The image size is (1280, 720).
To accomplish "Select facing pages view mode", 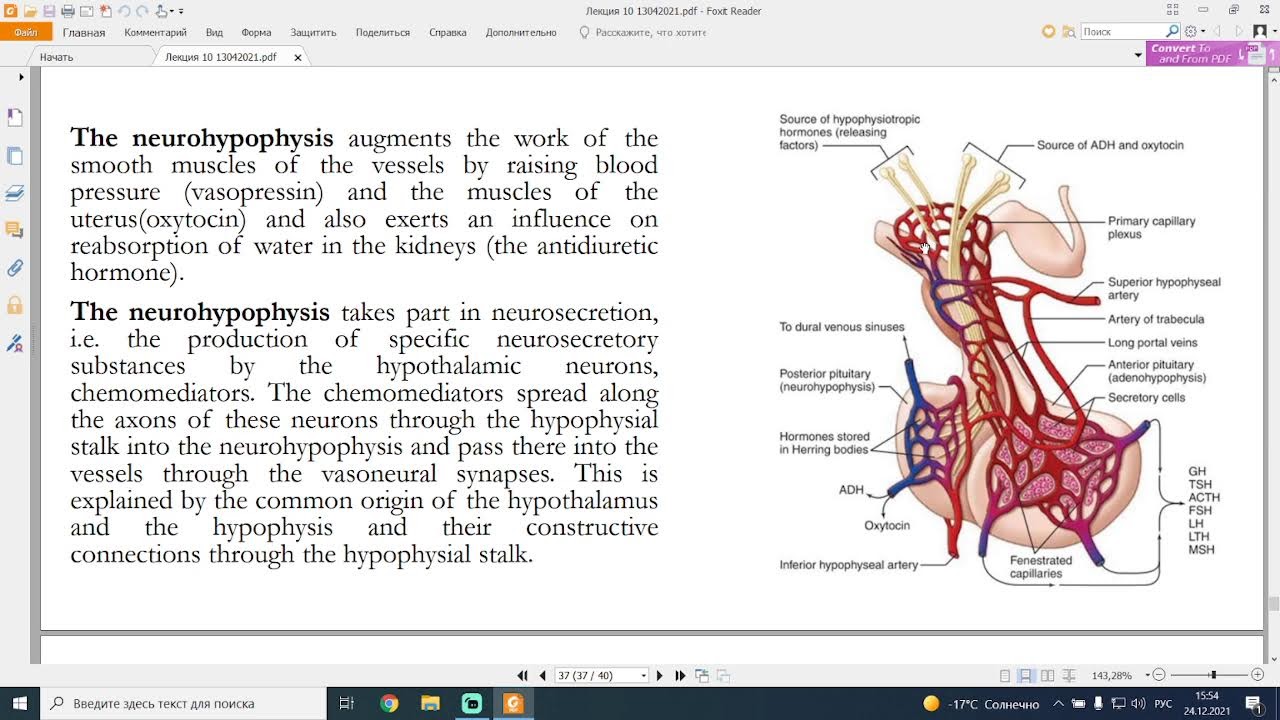I will coord(1047,676).
